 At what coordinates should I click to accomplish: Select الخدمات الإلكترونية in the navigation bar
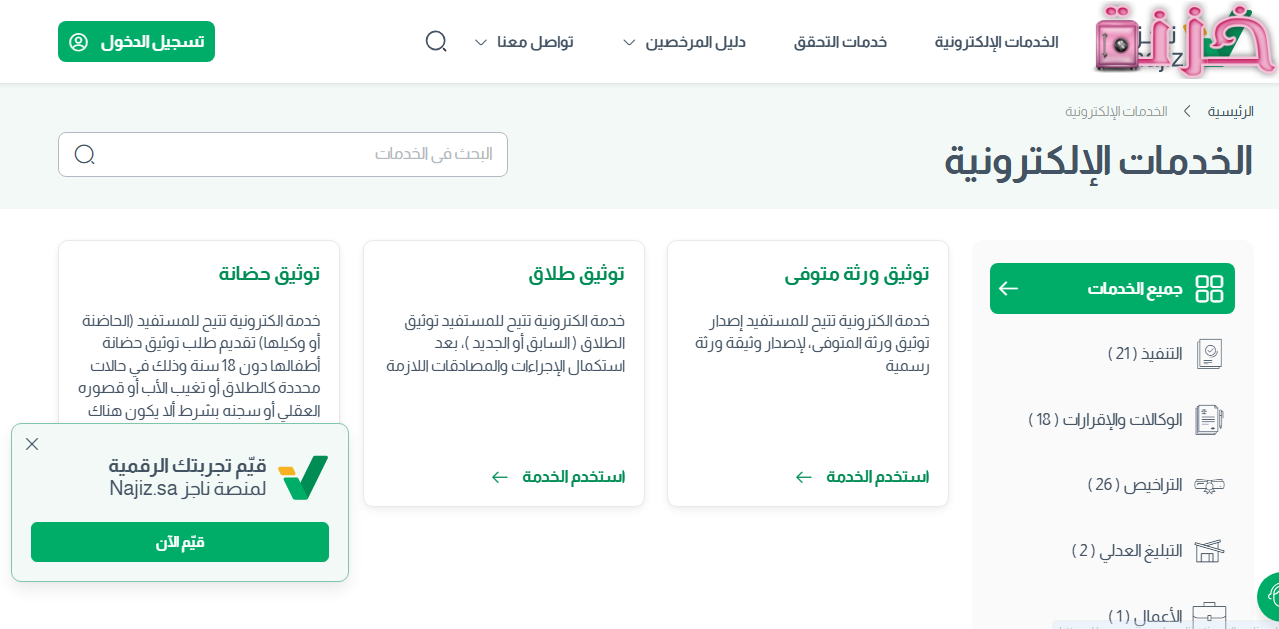[996, 41]
